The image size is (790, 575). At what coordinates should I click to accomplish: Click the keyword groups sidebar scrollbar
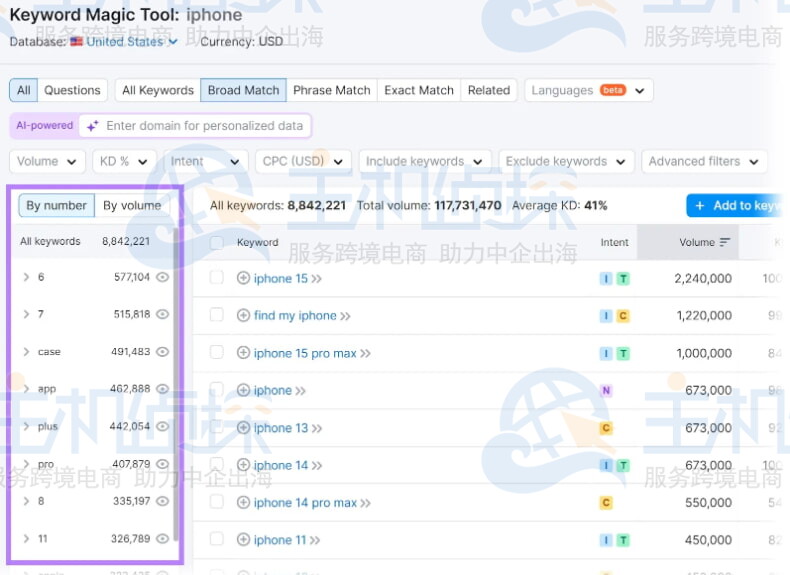pyautogui.click(x=176, y=380)
